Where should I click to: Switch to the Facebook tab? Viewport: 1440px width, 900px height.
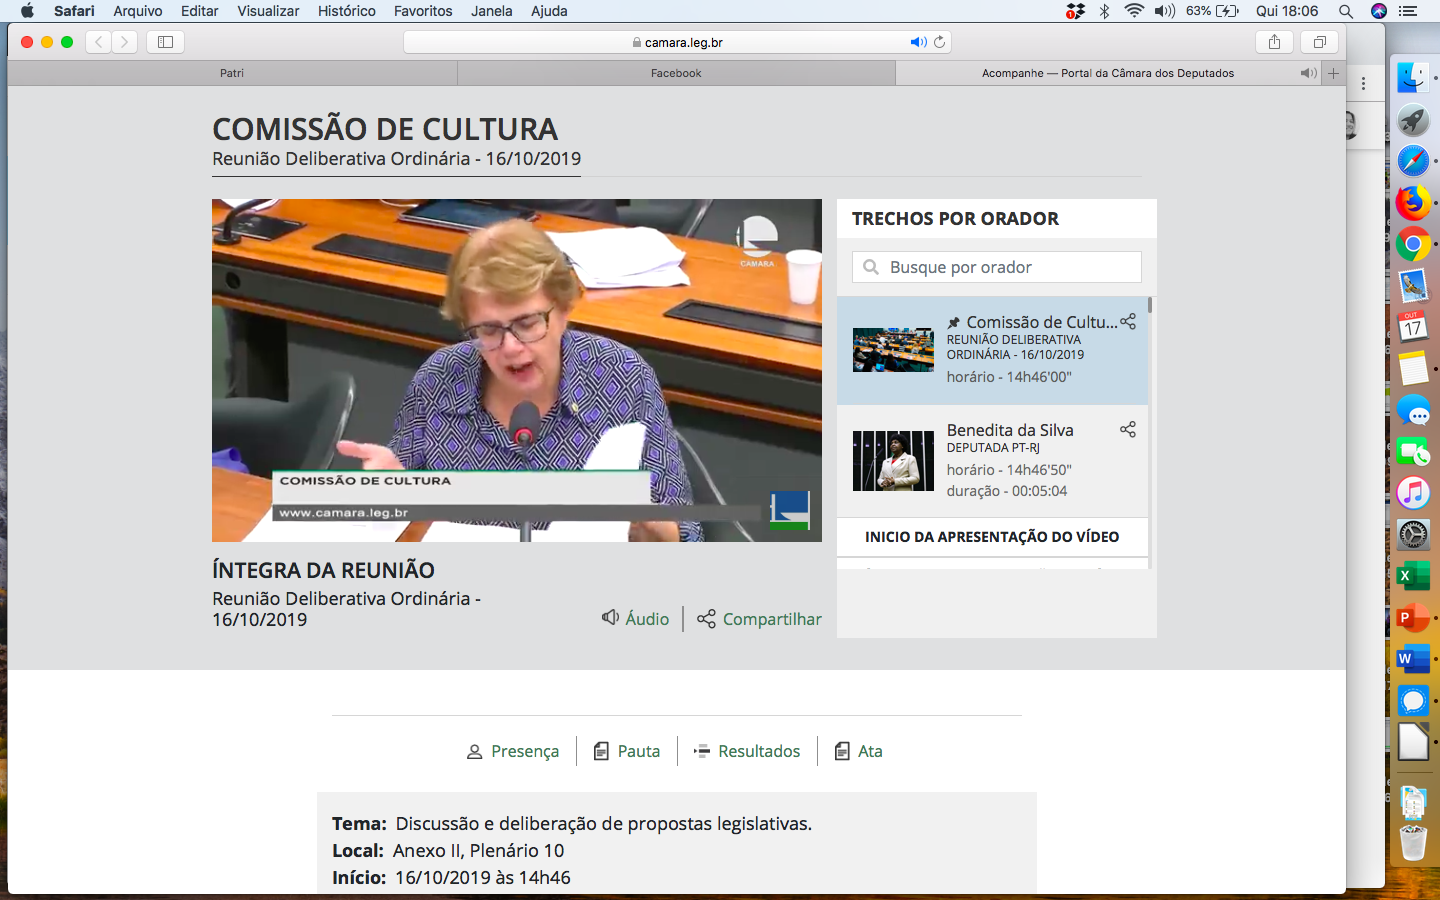point(676,73)
